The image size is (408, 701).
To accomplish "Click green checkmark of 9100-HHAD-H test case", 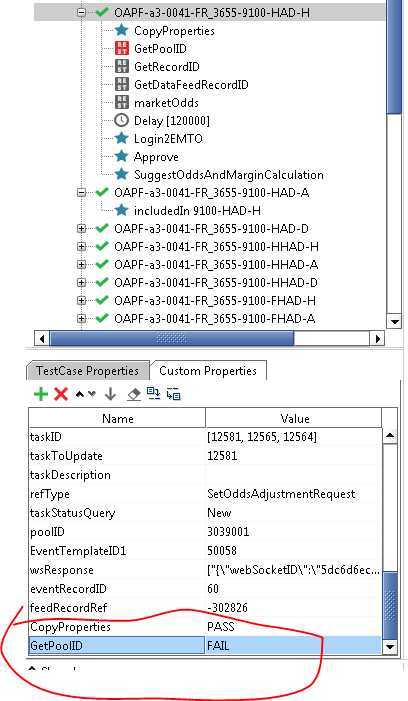I will [102, 246].
